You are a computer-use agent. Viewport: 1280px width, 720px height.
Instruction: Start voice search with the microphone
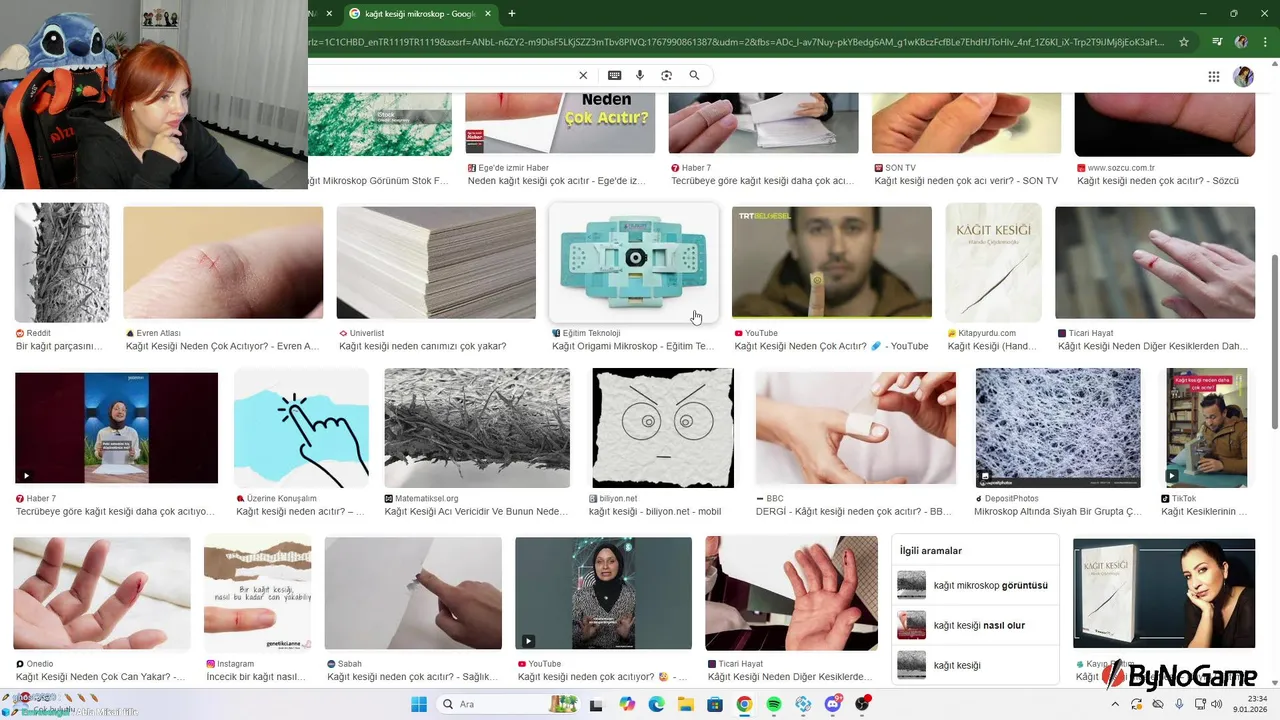tap(640, 76)
